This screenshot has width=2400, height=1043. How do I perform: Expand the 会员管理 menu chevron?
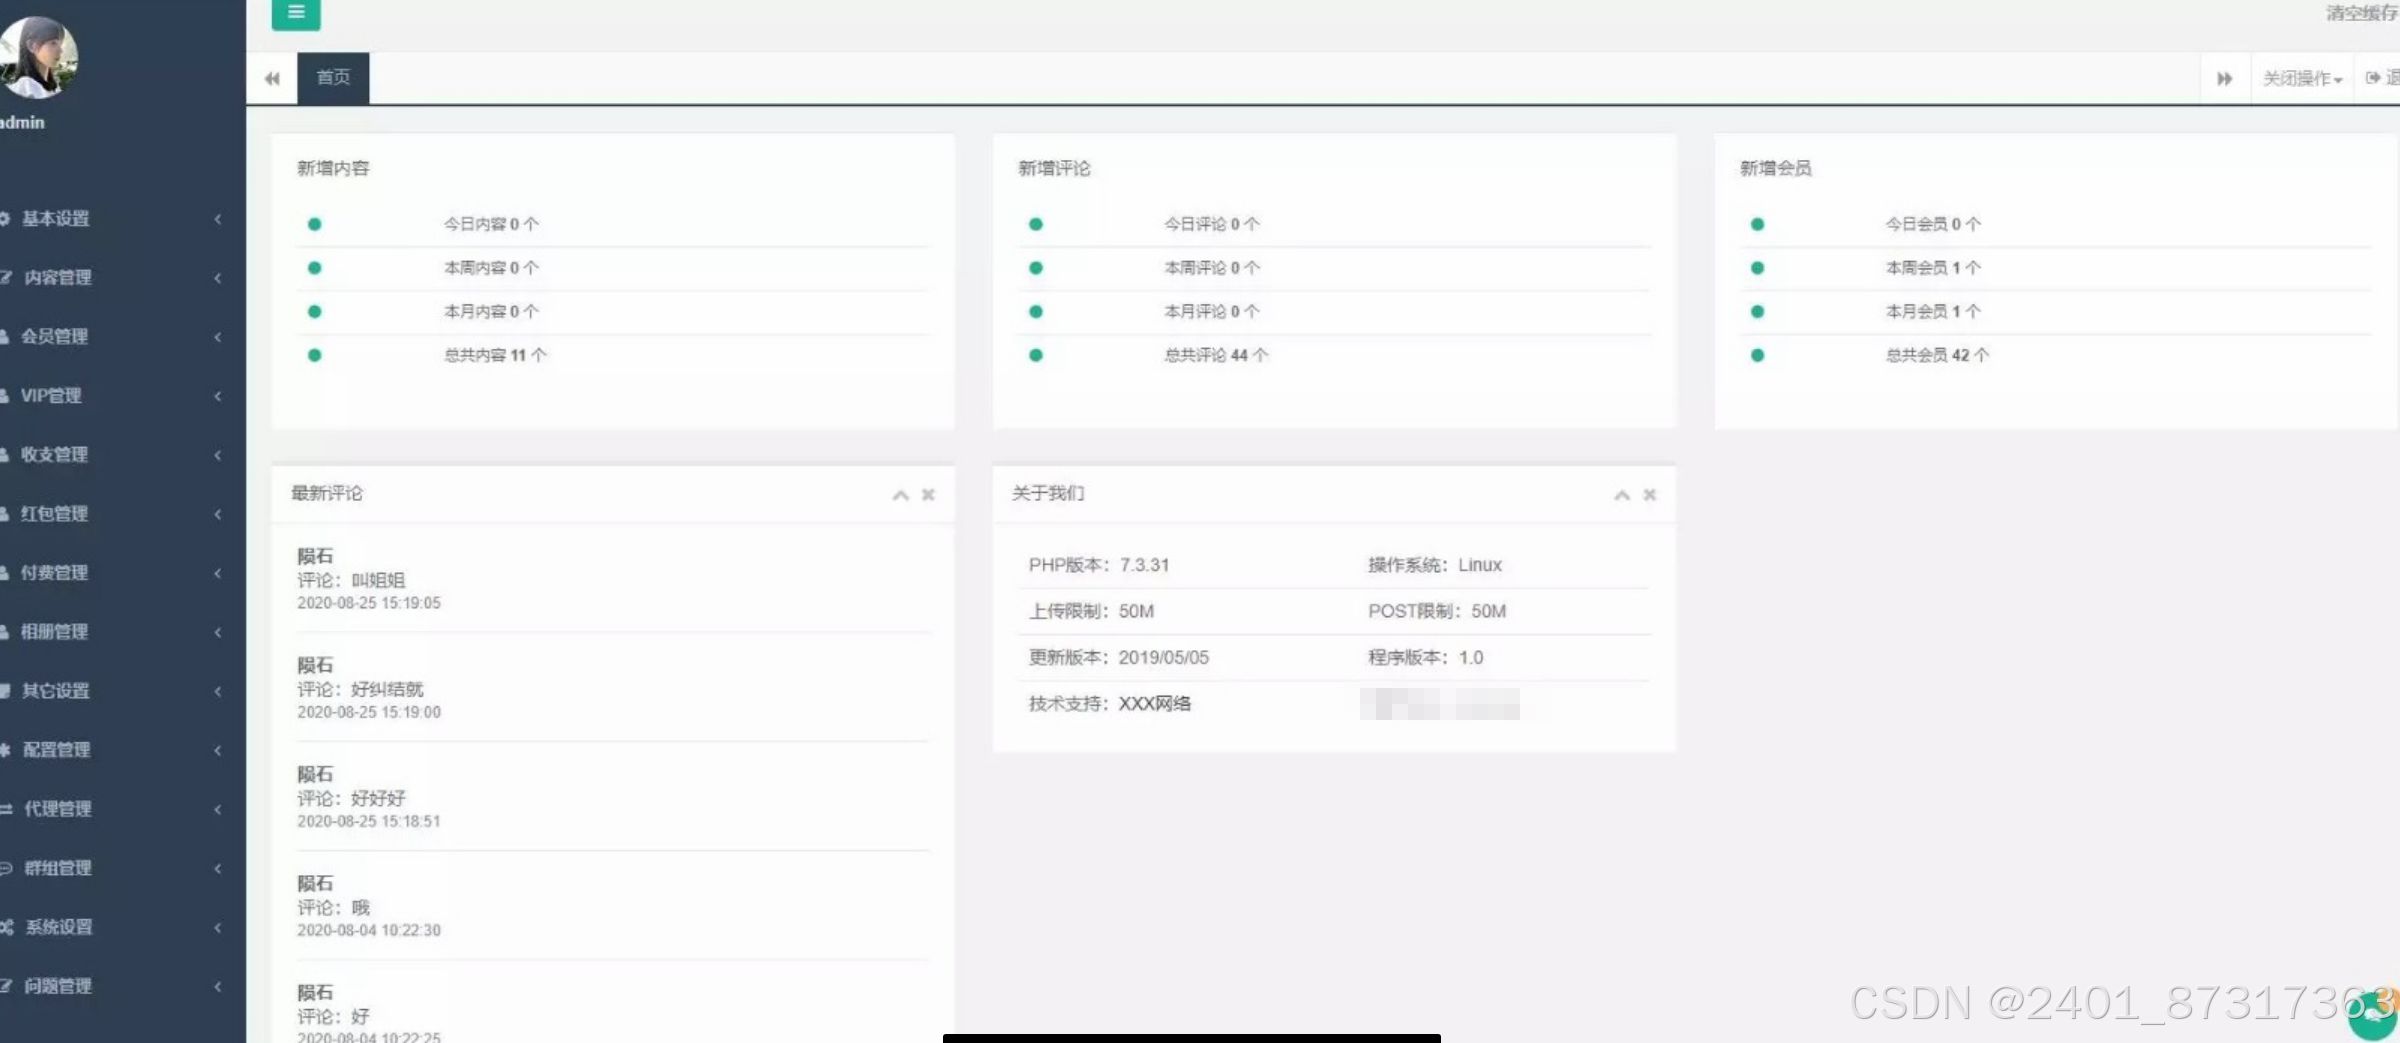coord(218,337)
